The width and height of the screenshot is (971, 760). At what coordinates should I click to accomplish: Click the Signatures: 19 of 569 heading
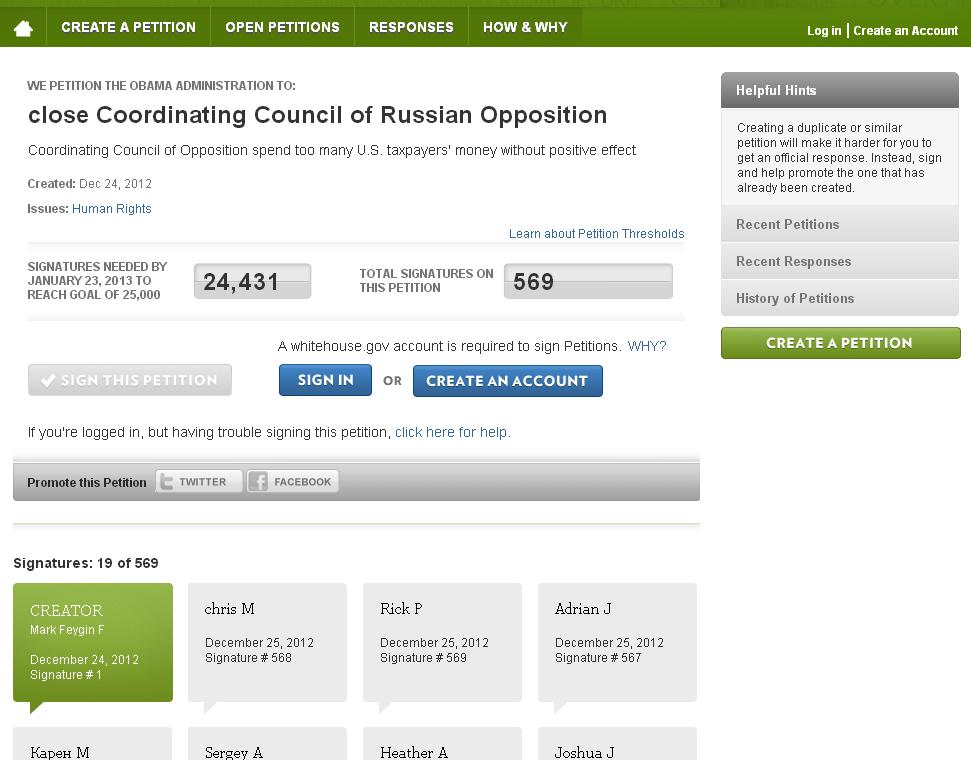86,563
